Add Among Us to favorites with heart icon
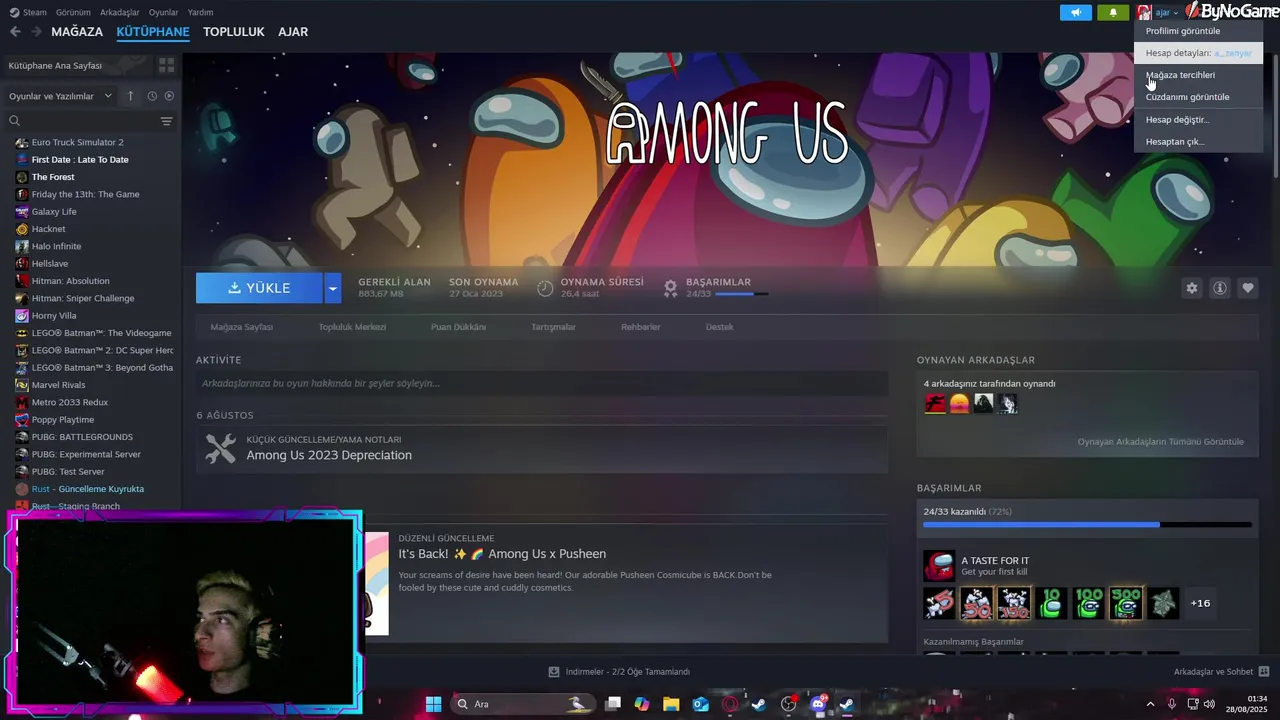Viewport: 1280px width, 720px height. click(x=1247, y=288)
